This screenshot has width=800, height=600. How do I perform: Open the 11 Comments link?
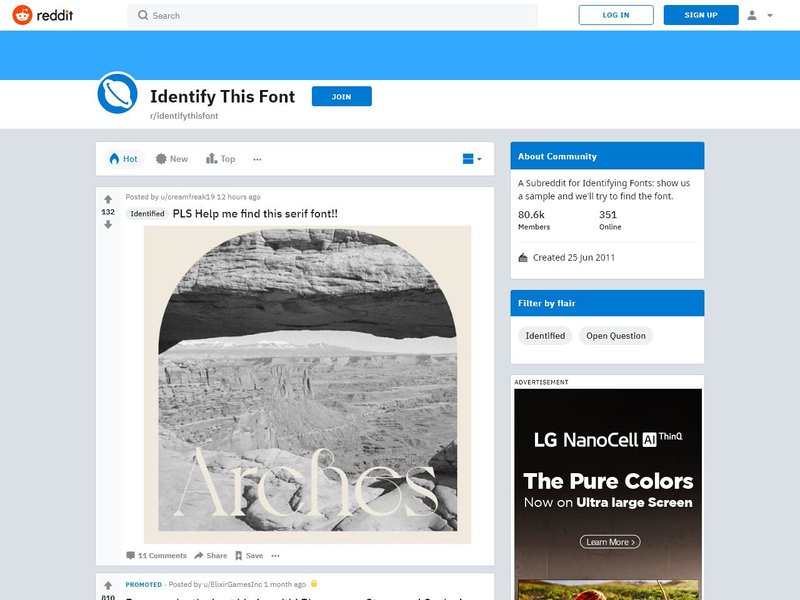157,556
